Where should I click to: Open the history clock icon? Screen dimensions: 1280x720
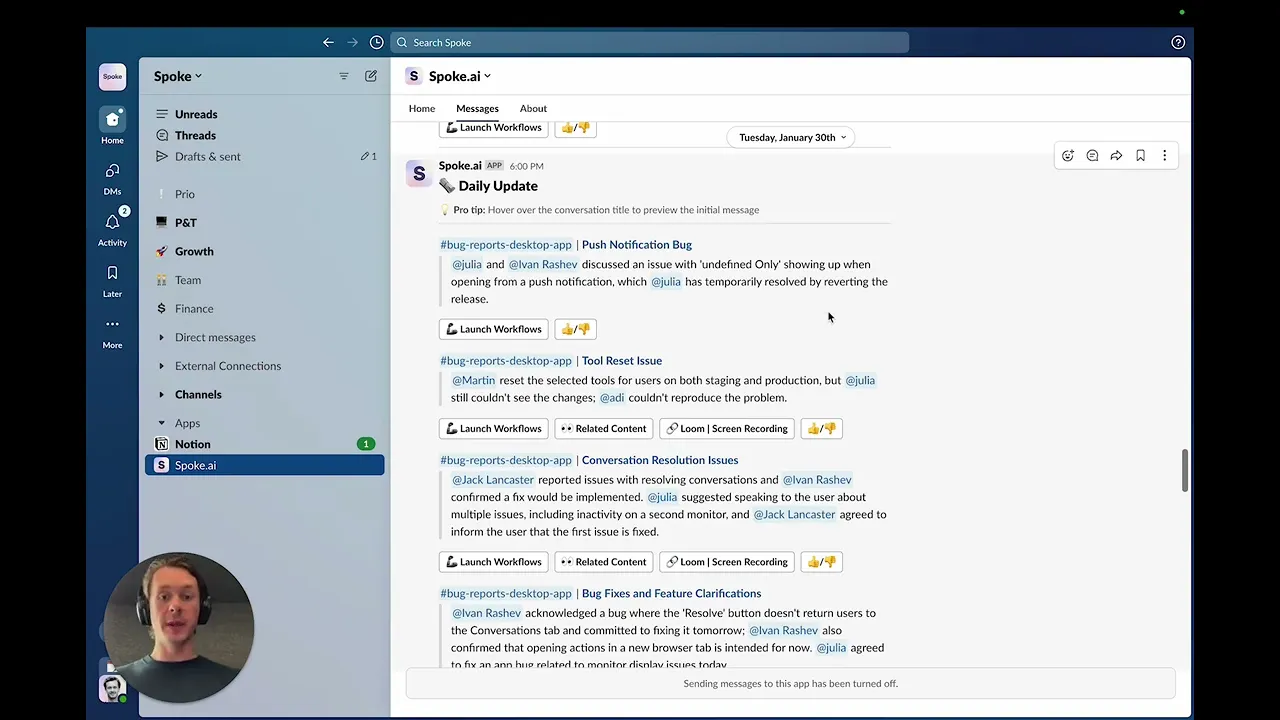coord(376,42)
